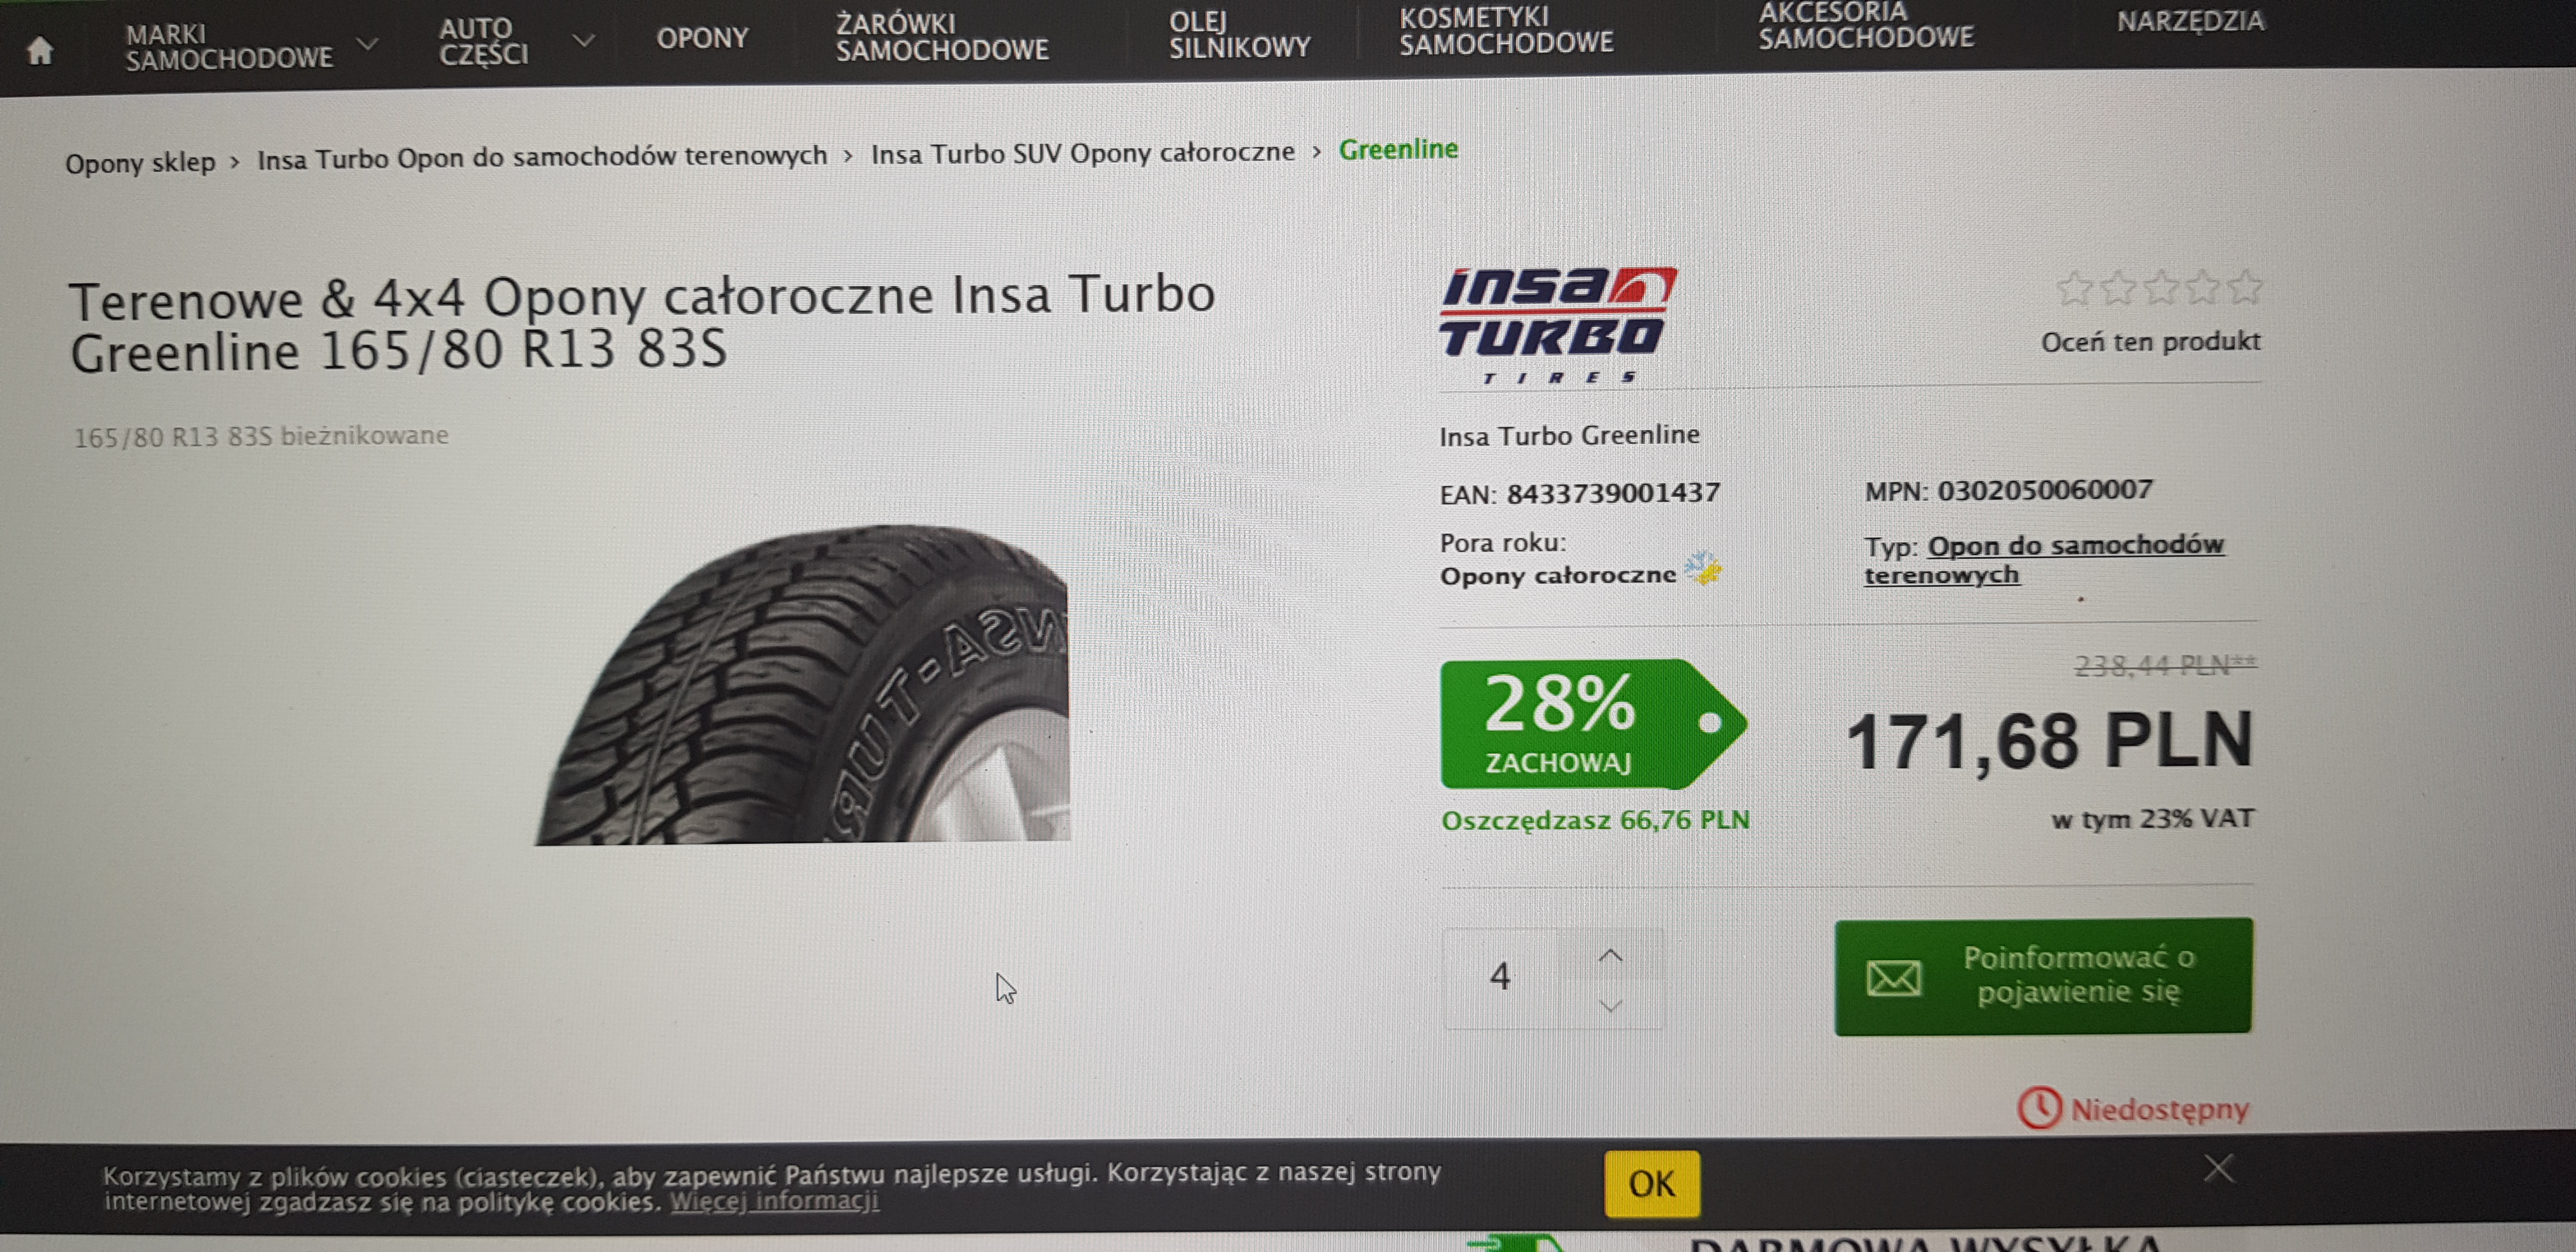Click the Poinformować o pojawienie się button

click(2043, 976)
